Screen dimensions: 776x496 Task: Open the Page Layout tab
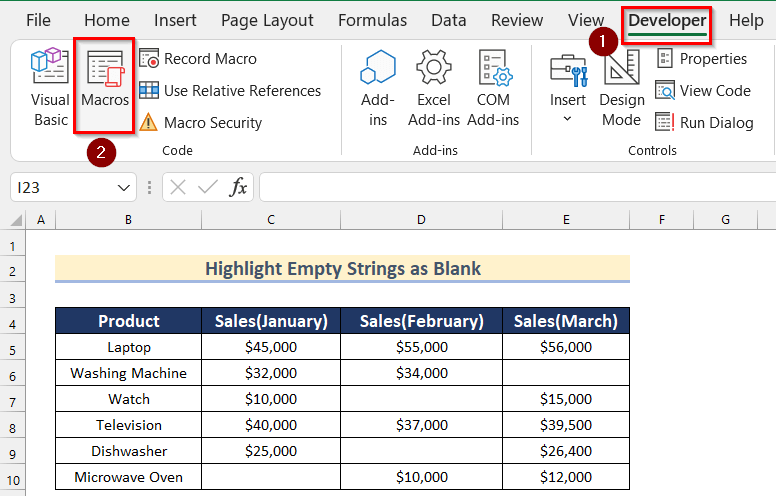click(x=267, y=20)
